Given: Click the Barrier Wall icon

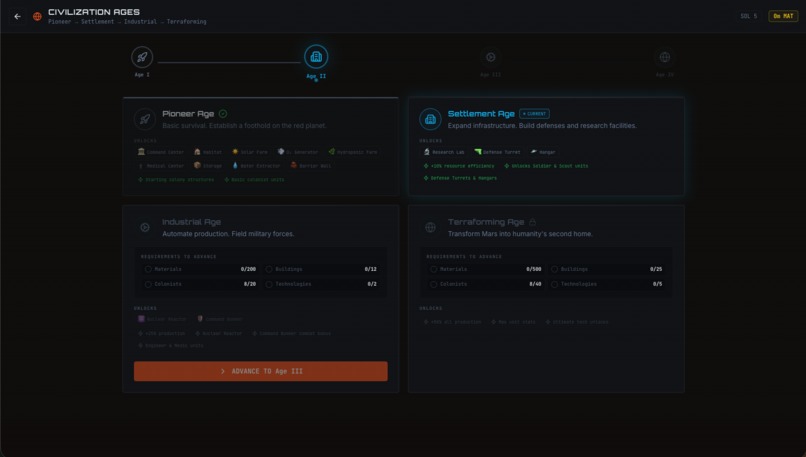Looking at the screenshot, I should [294, 166].
